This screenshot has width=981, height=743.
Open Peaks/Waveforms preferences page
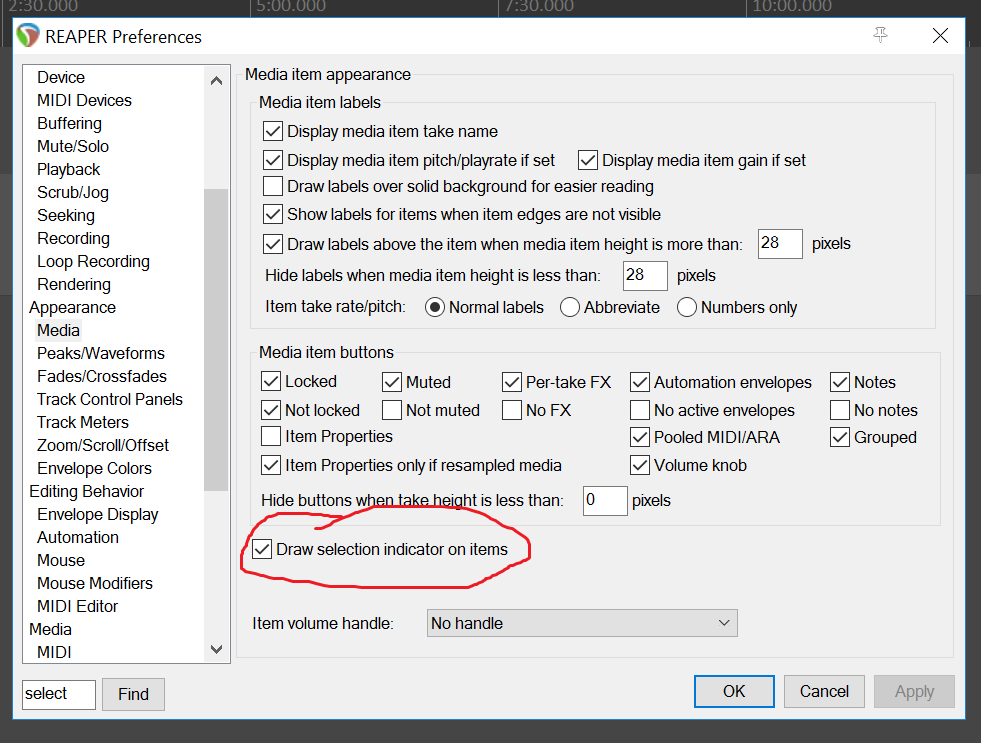click(101, 353)
